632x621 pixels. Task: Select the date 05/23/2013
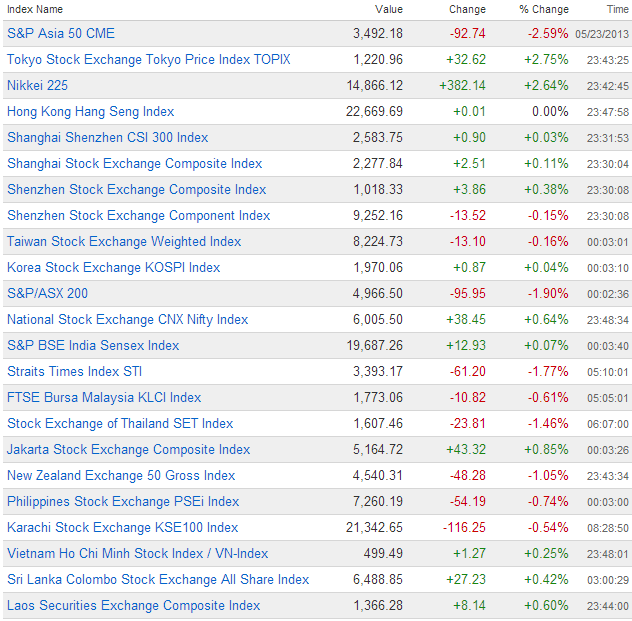pos(602,34)
